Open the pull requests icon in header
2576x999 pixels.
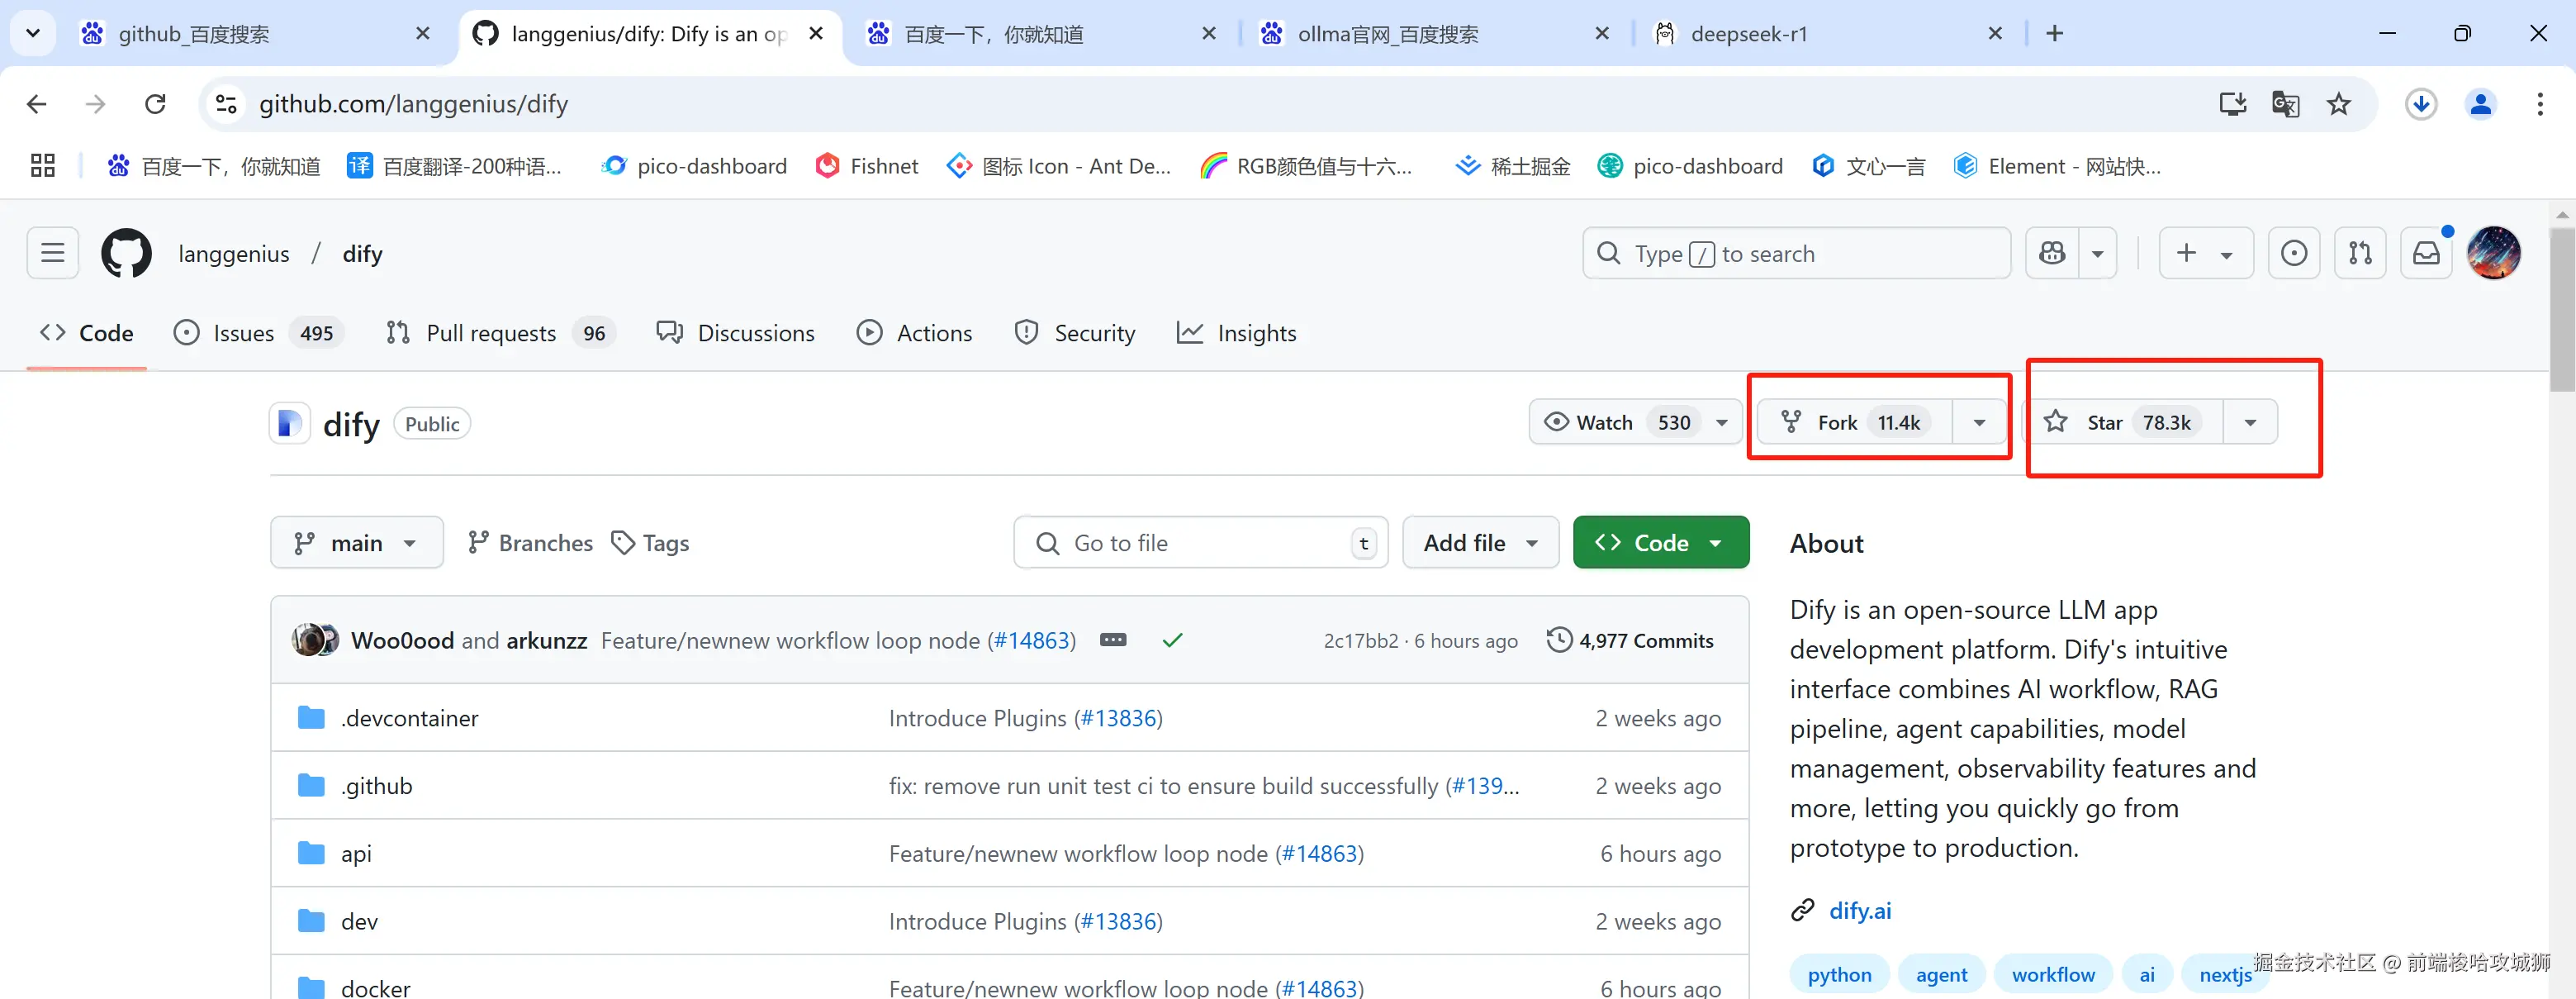point(2360,253)
